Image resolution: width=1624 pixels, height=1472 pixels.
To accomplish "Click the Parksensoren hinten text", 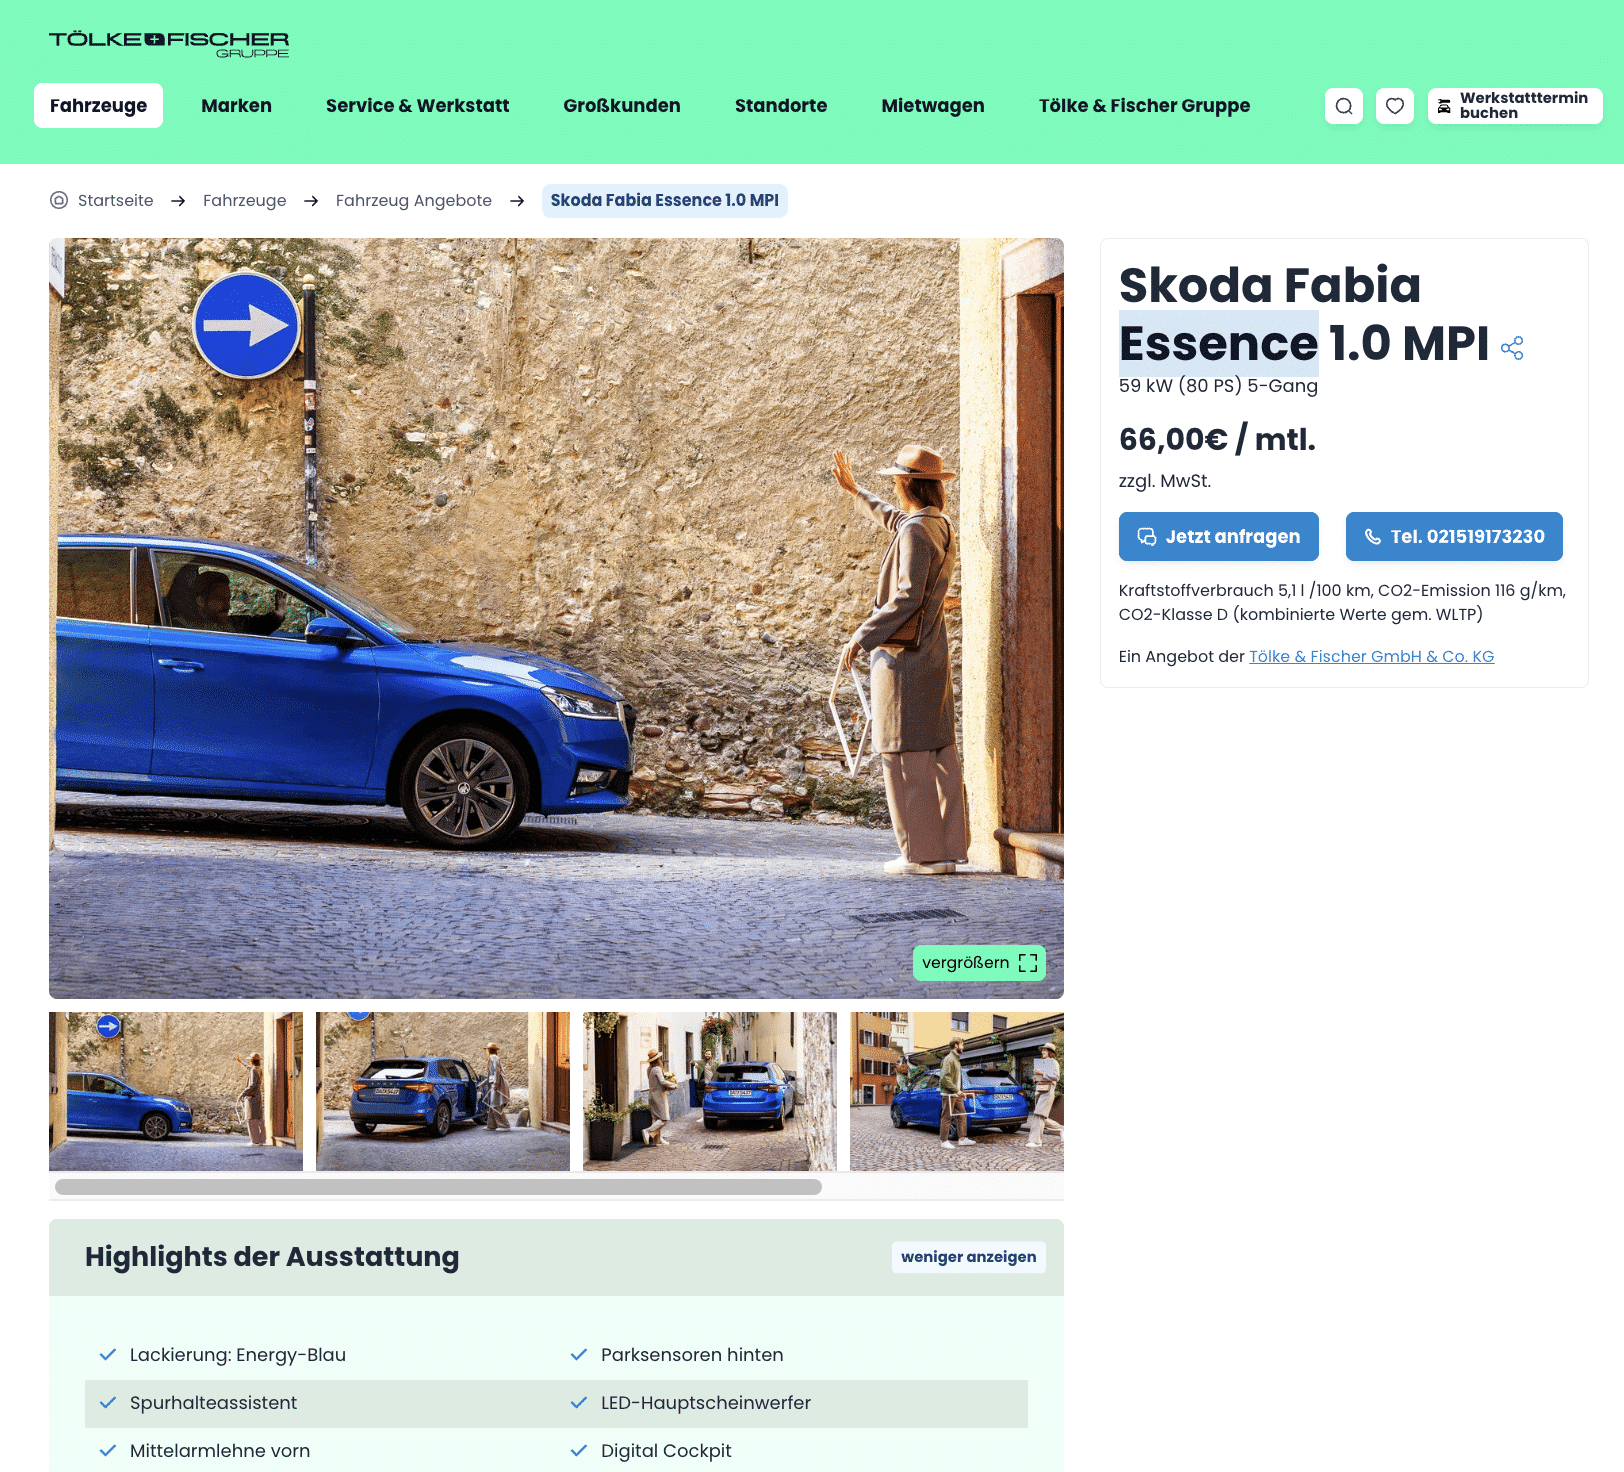I will click(692, 1355).
